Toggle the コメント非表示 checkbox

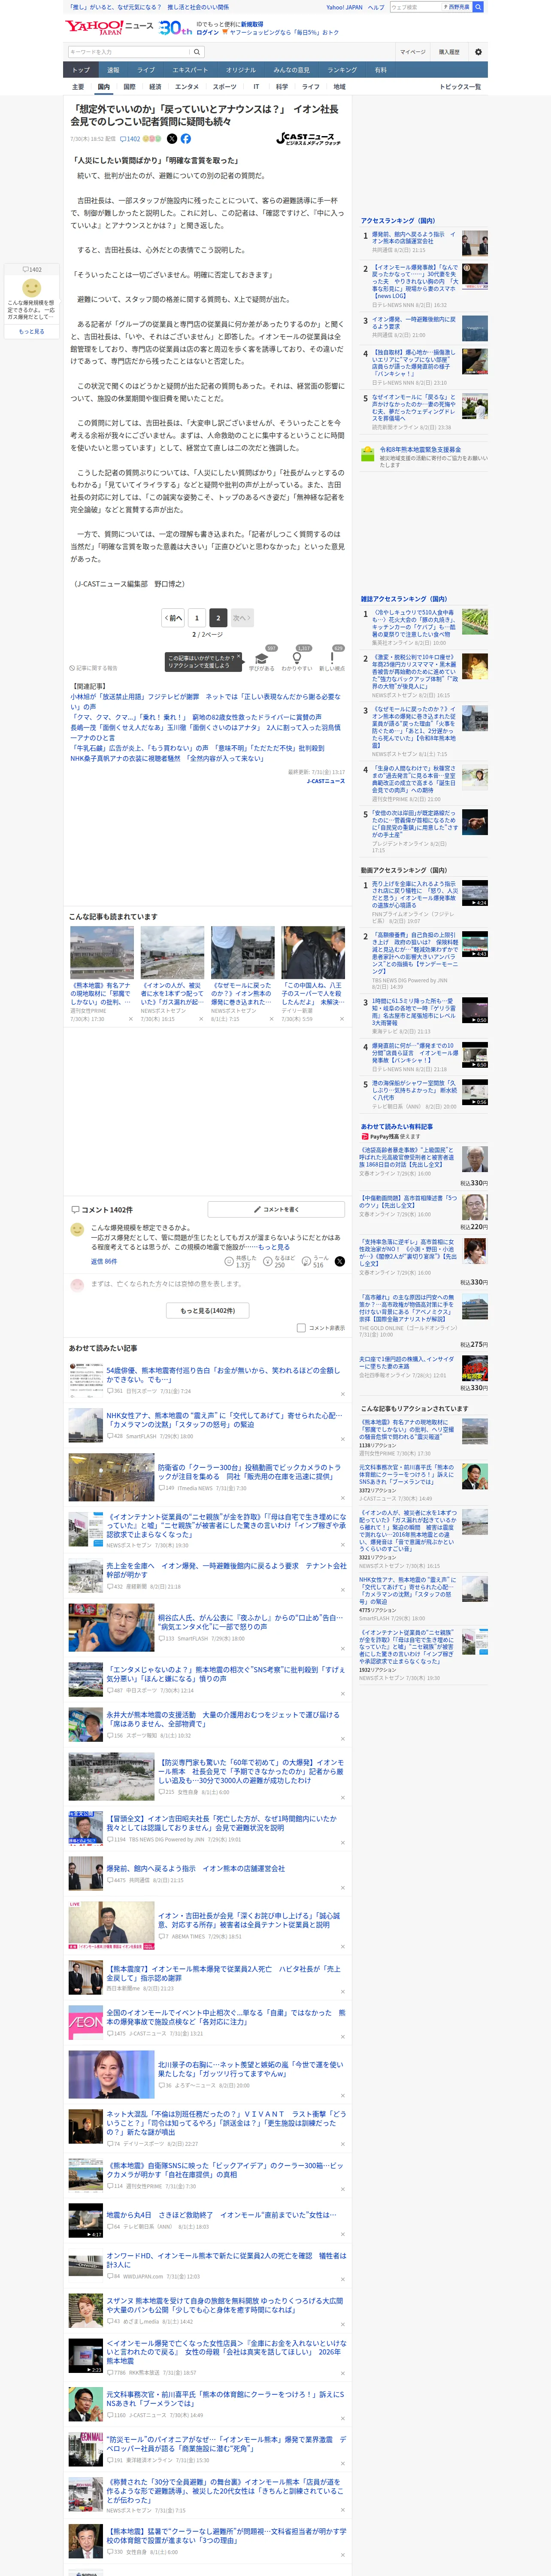point(301,1328)
